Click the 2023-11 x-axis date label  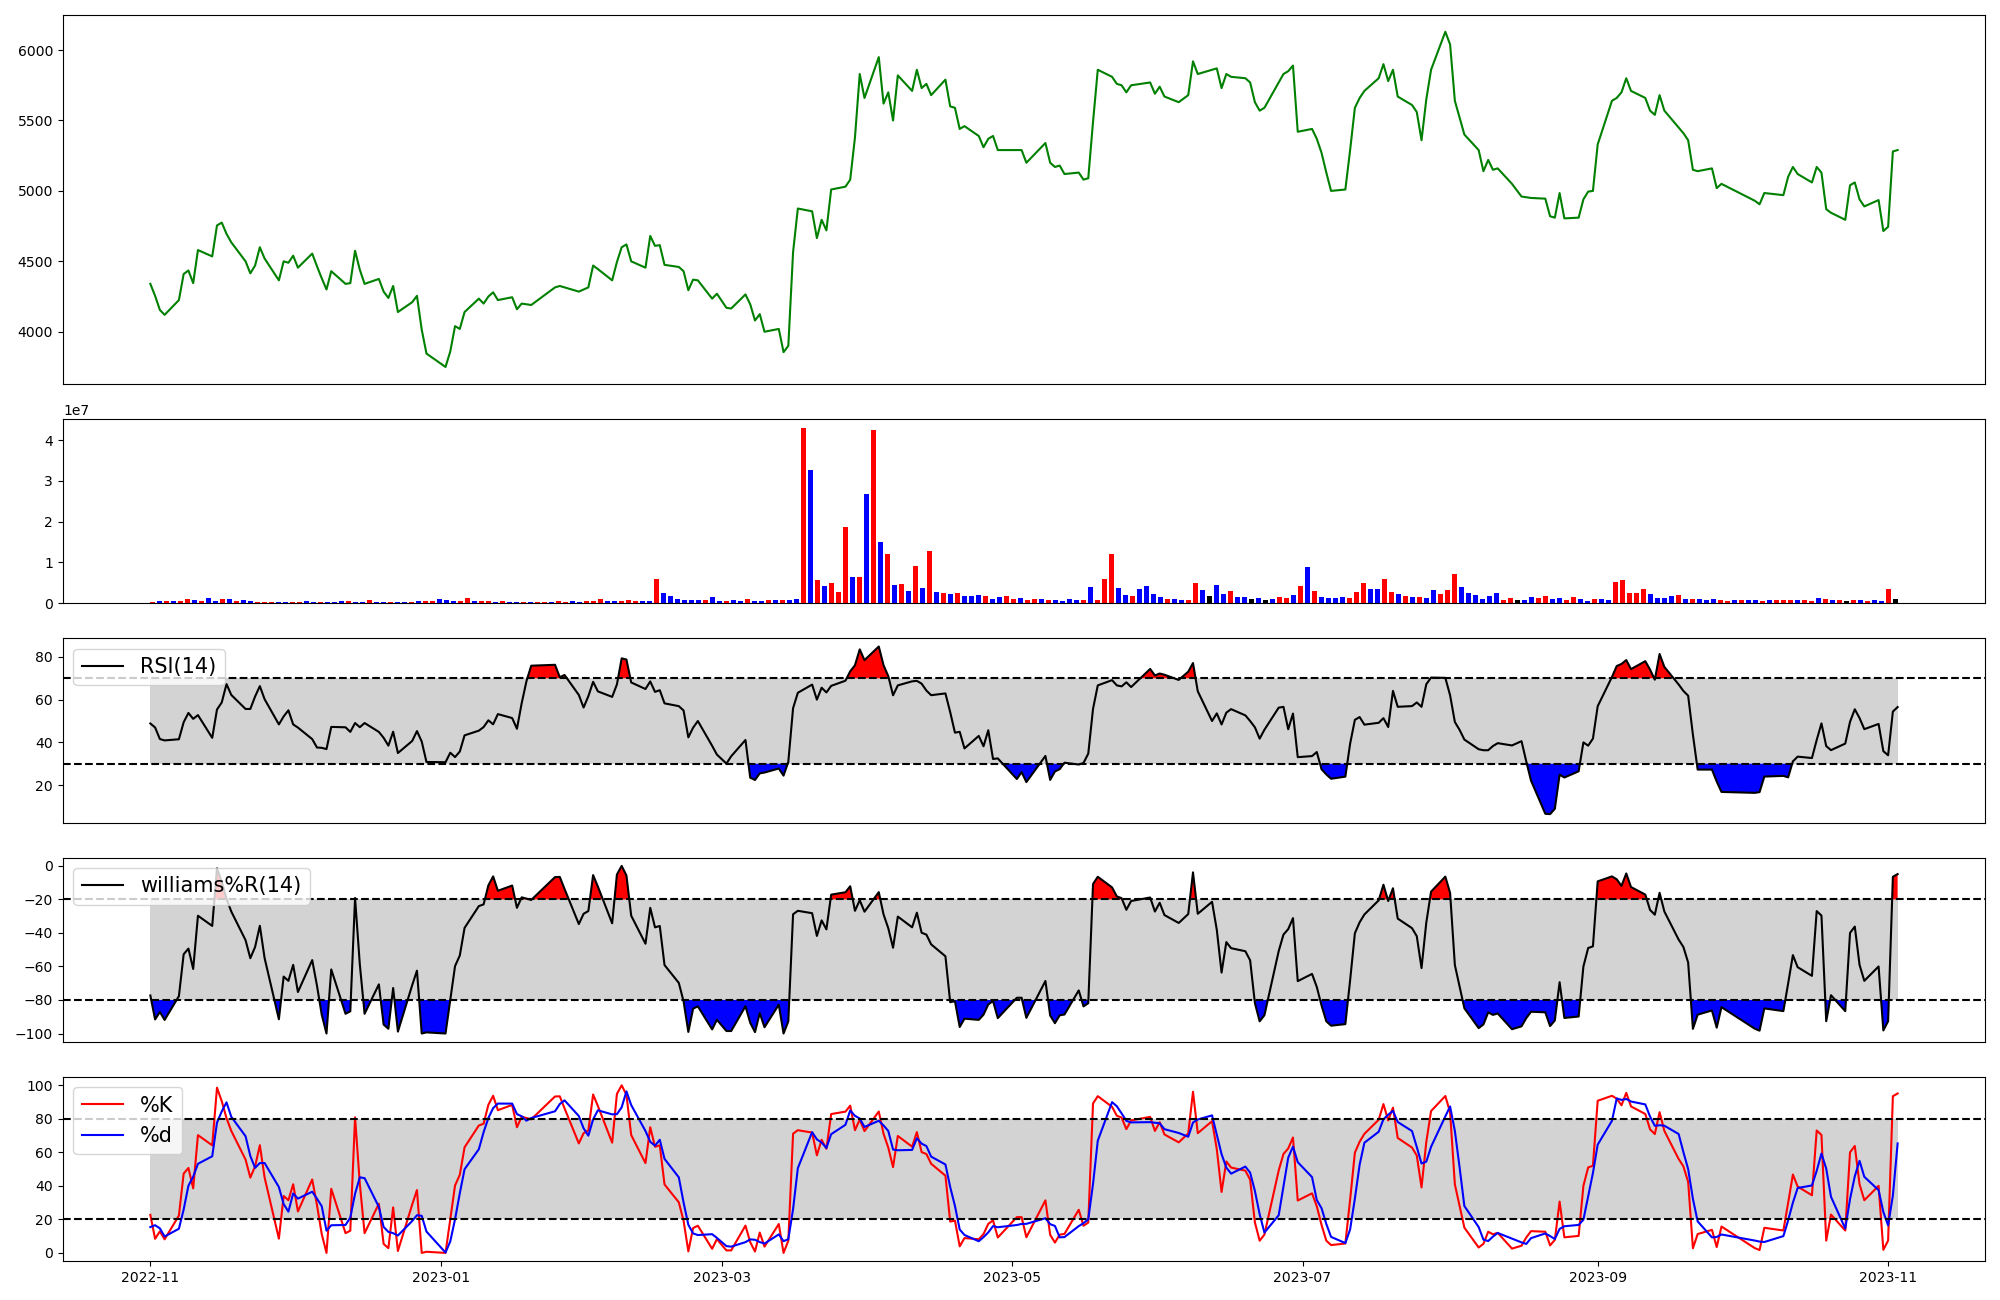pyautogui.click(x=1888, y=1277)
